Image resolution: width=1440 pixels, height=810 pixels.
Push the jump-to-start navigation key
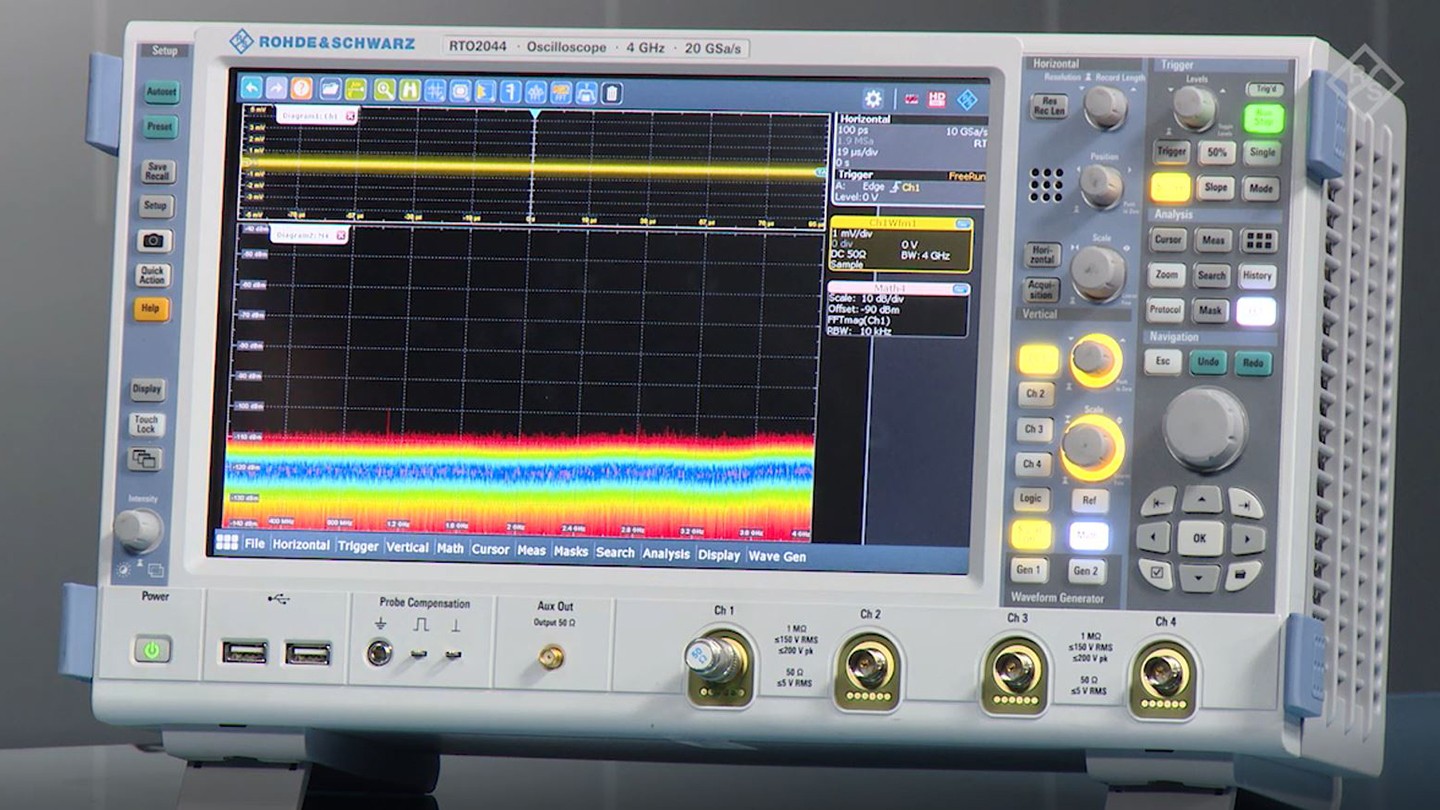[1158, 502]
